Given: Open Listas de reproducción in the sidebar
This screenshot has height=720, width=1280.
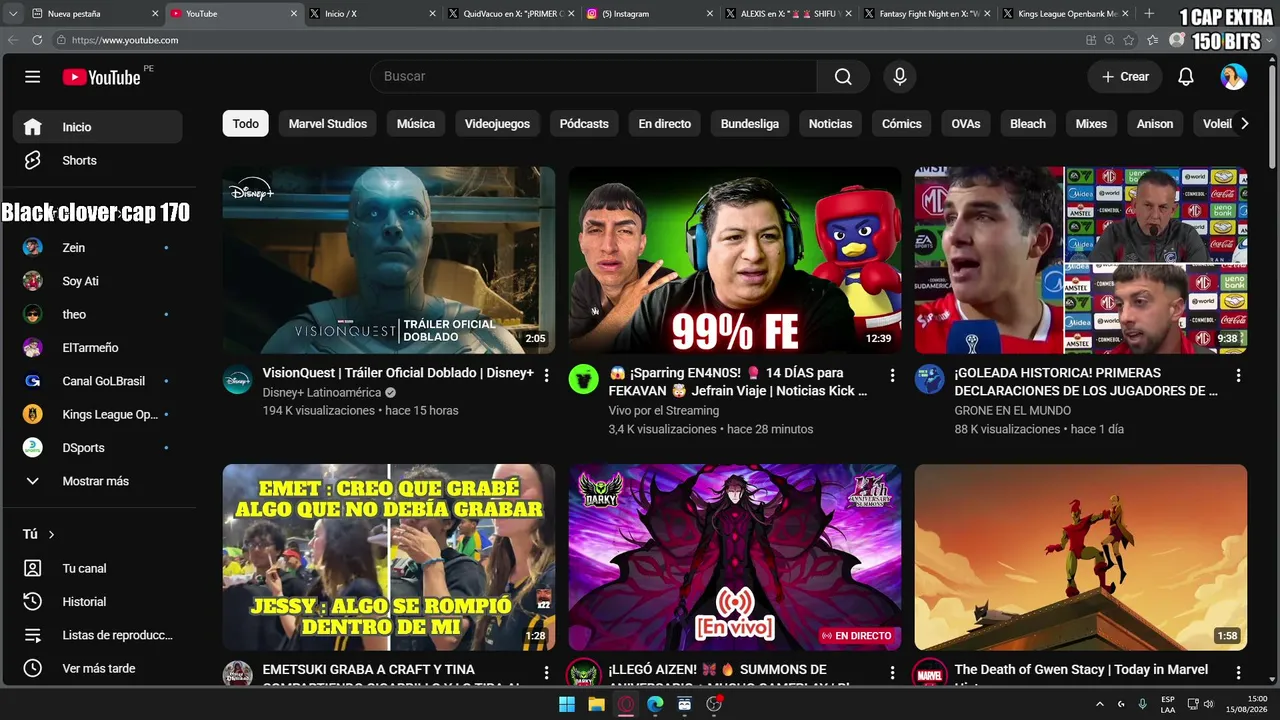Looking at the screenshot, I should pyautogui.click(x=98, y=635).
